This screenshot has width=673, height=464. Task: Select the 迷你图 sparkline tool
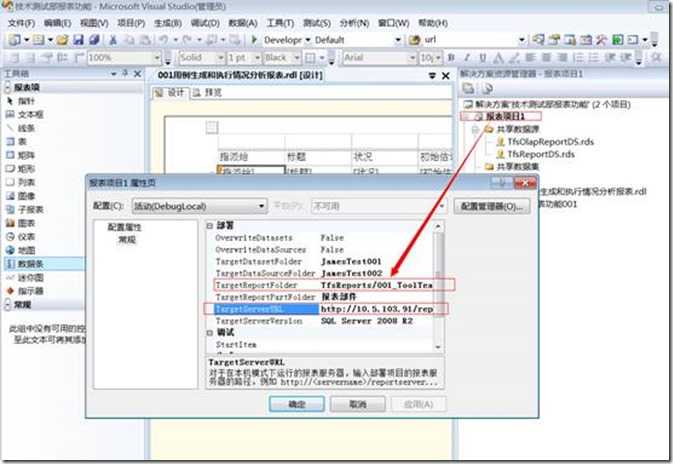[x=30, y=277]
